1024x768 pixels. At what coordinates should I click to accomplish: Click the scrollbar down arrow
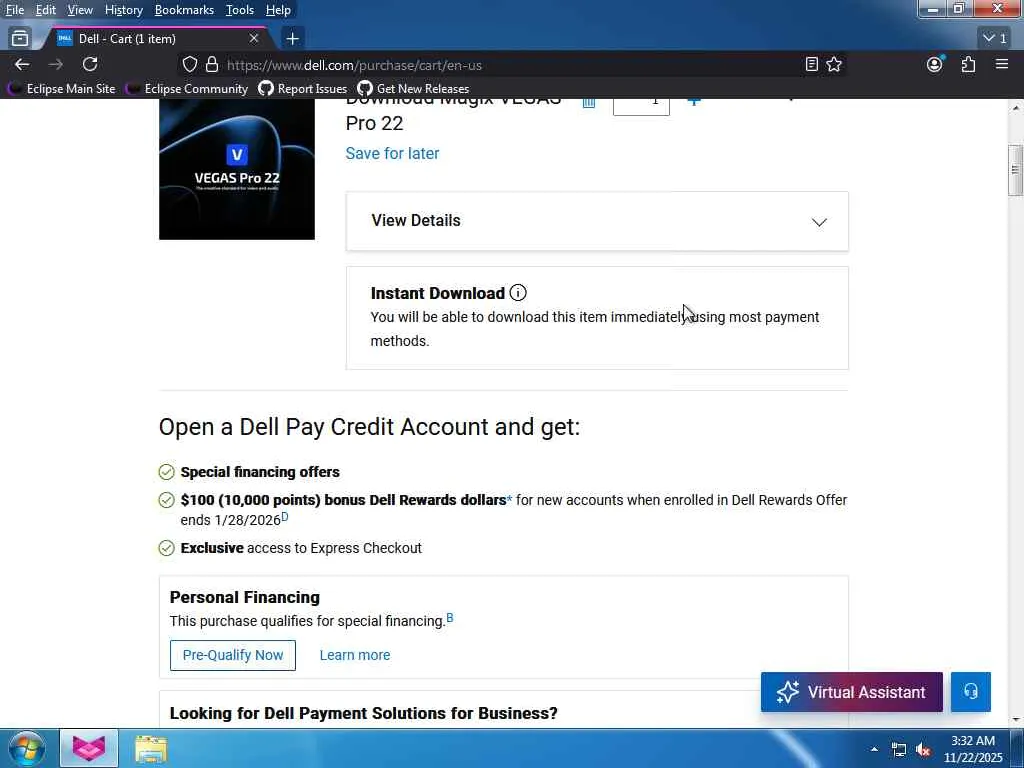pos(1015,719)
